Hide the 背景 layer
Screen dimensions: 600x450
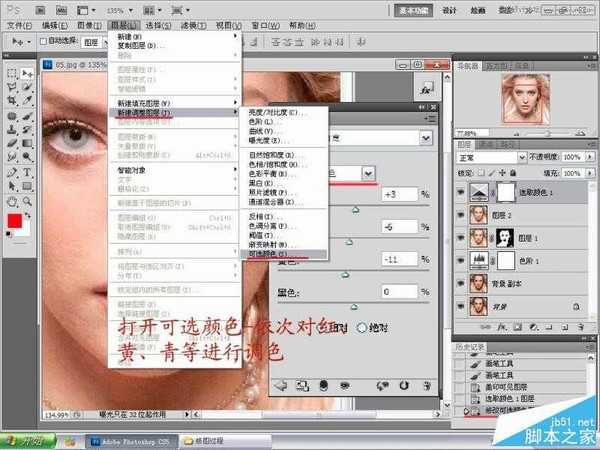(461, 306)
